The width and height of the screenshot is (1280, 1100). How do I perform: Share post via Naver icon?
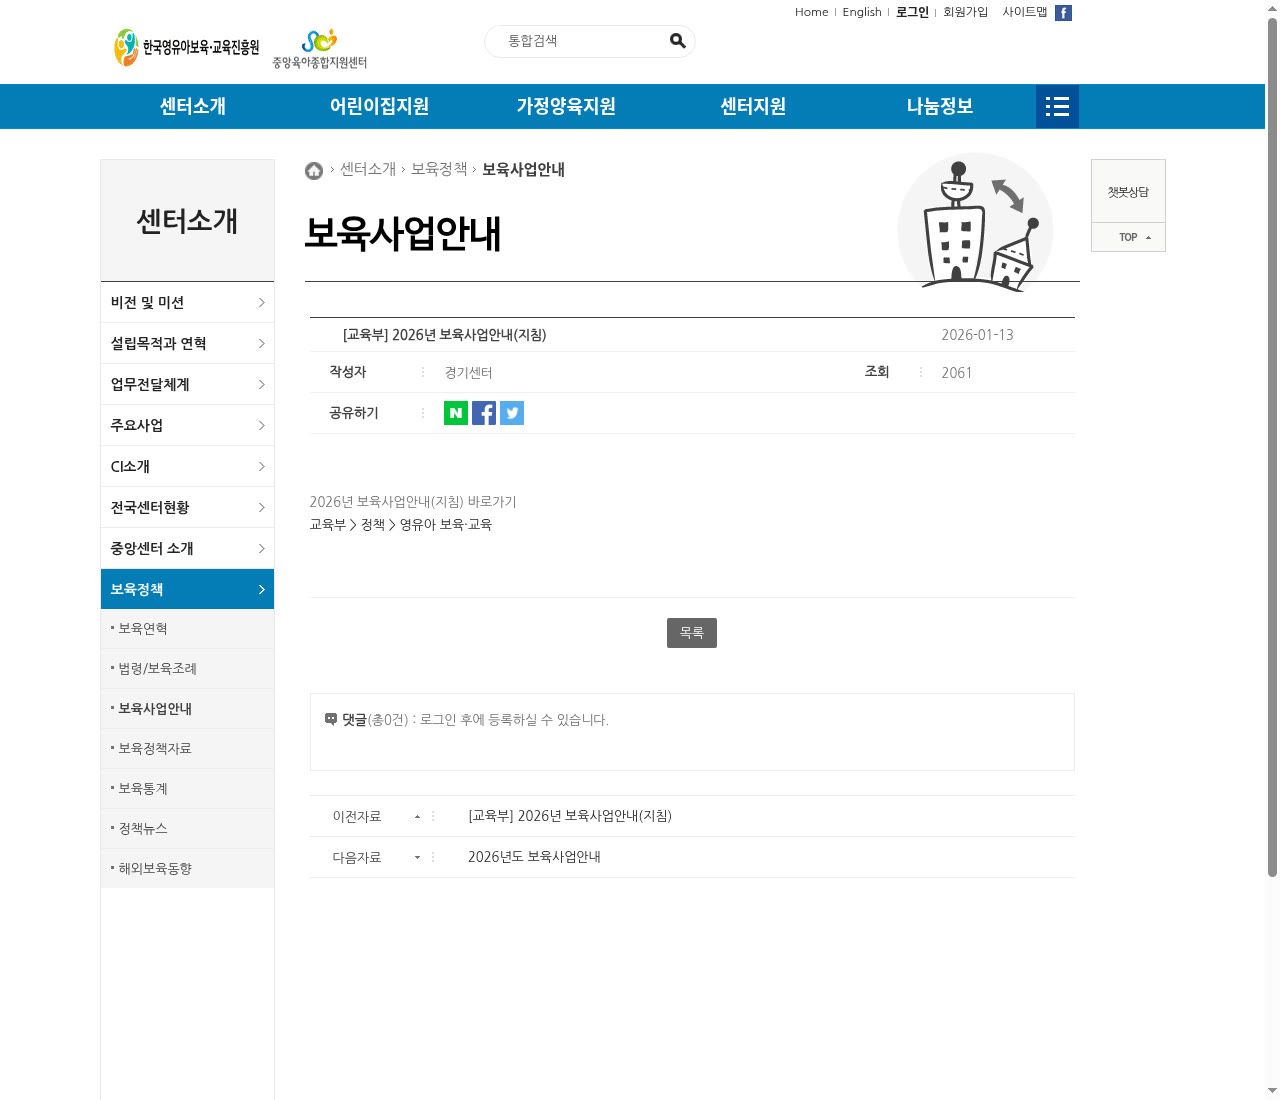[x=456, y=413]
